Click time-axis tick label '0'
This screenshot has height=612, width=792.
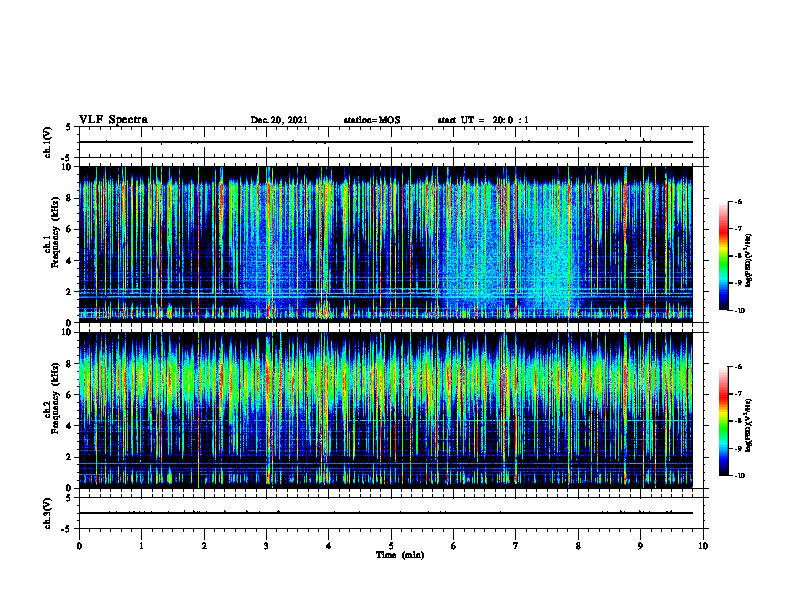click(x=79, y=546)
